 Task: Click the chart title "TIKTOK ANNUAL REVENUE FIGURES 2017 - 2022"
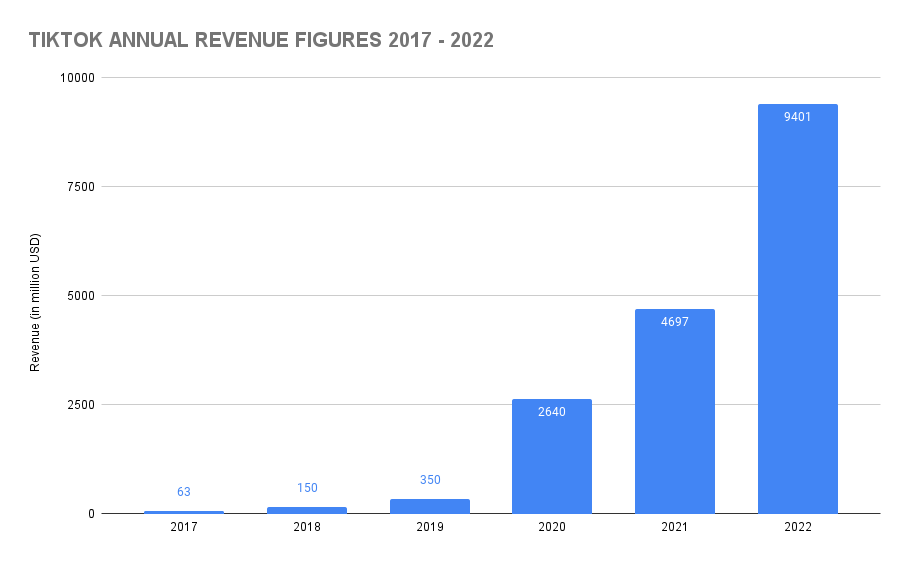pos(261,40)
